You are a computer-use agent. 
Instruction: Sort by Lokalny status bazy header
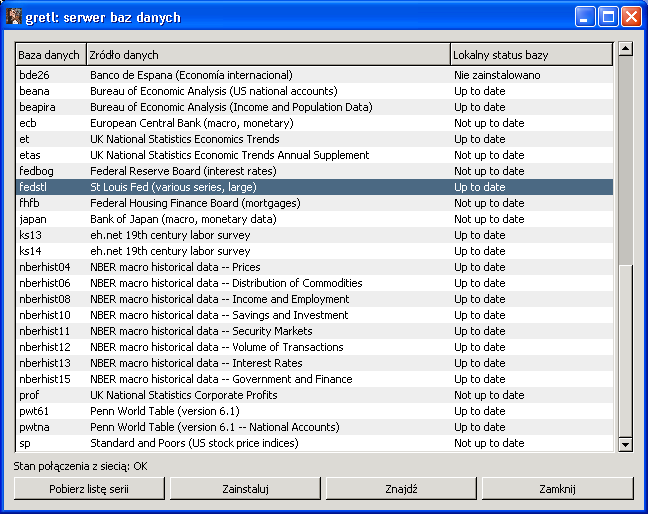pos(531,55)
